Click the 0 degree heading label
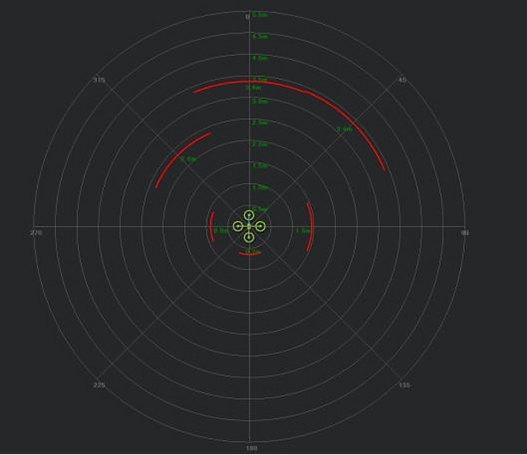The width and height of the screenshot is (527, 455). (247, 16)
